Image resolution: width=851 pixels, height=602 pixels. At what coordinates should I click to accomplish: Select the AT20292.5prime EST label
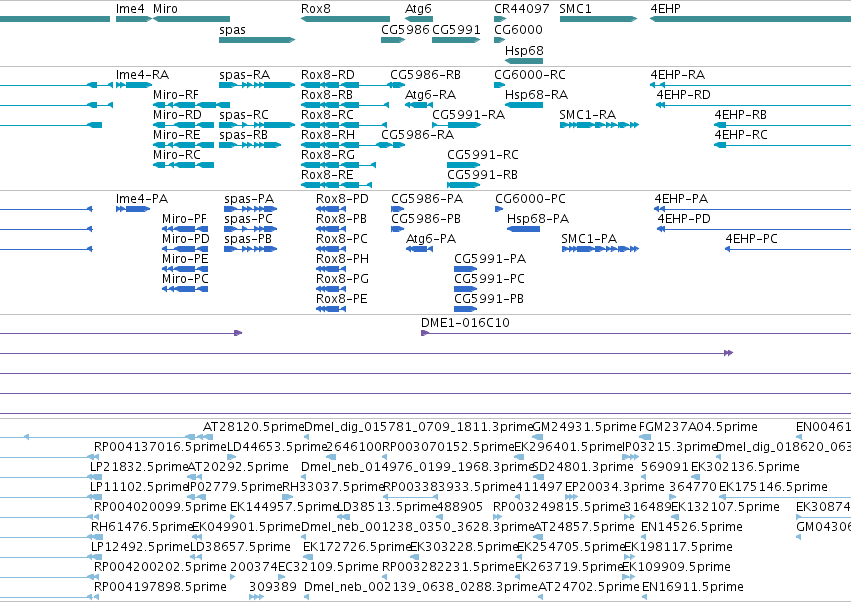[238, 467]
